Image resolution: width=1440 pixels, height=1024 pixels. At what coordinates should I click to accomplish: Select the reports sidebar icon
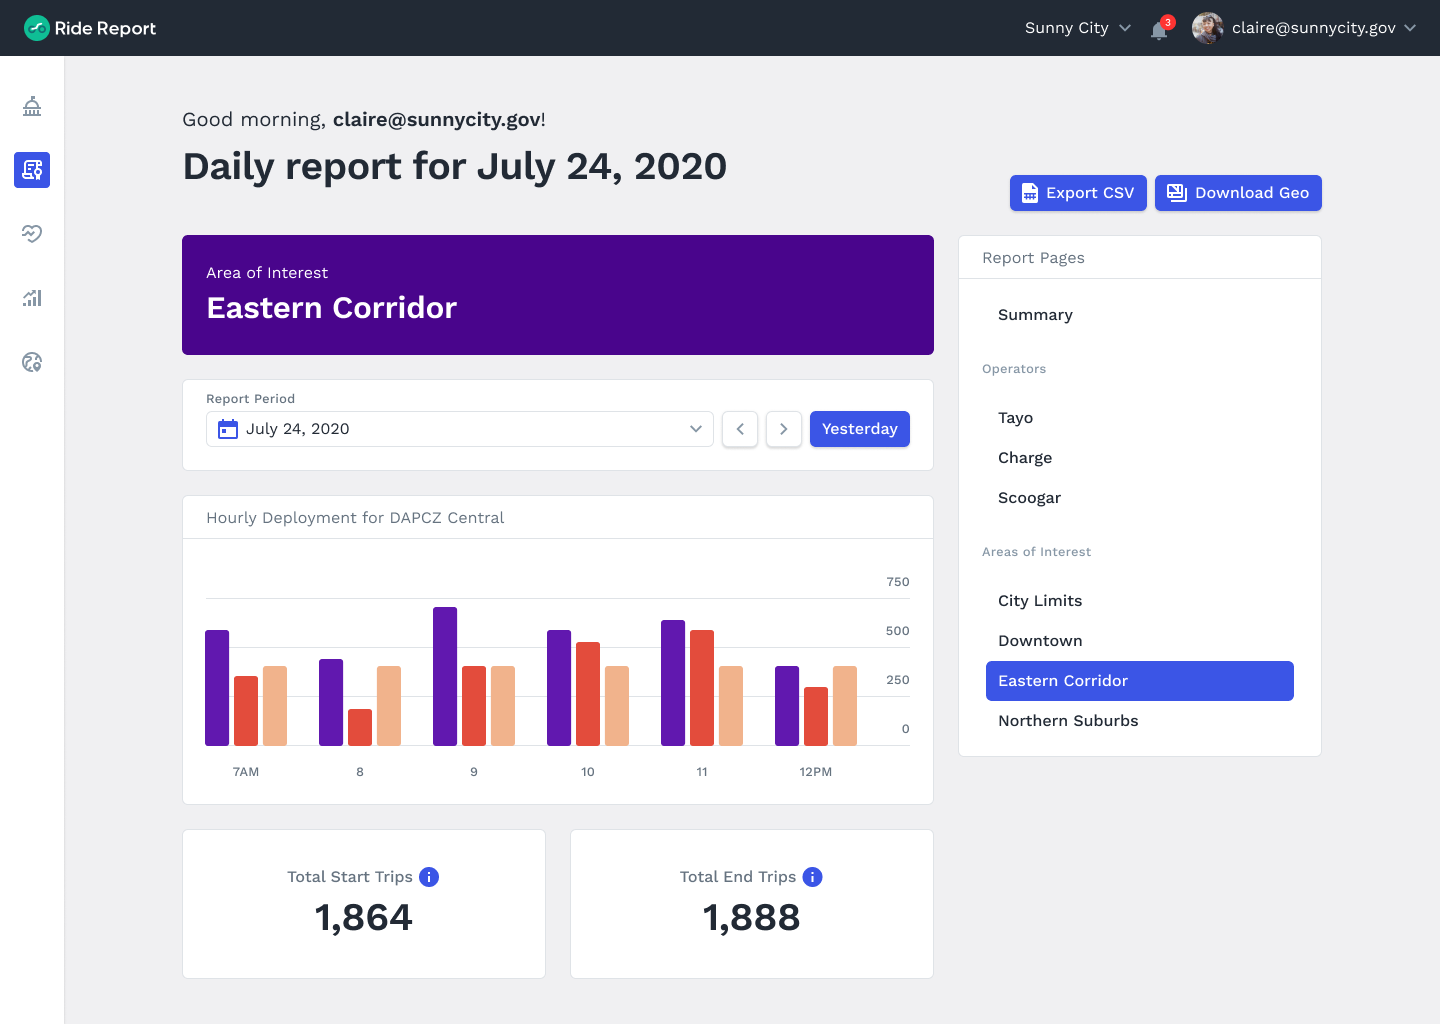coord(32,170)
